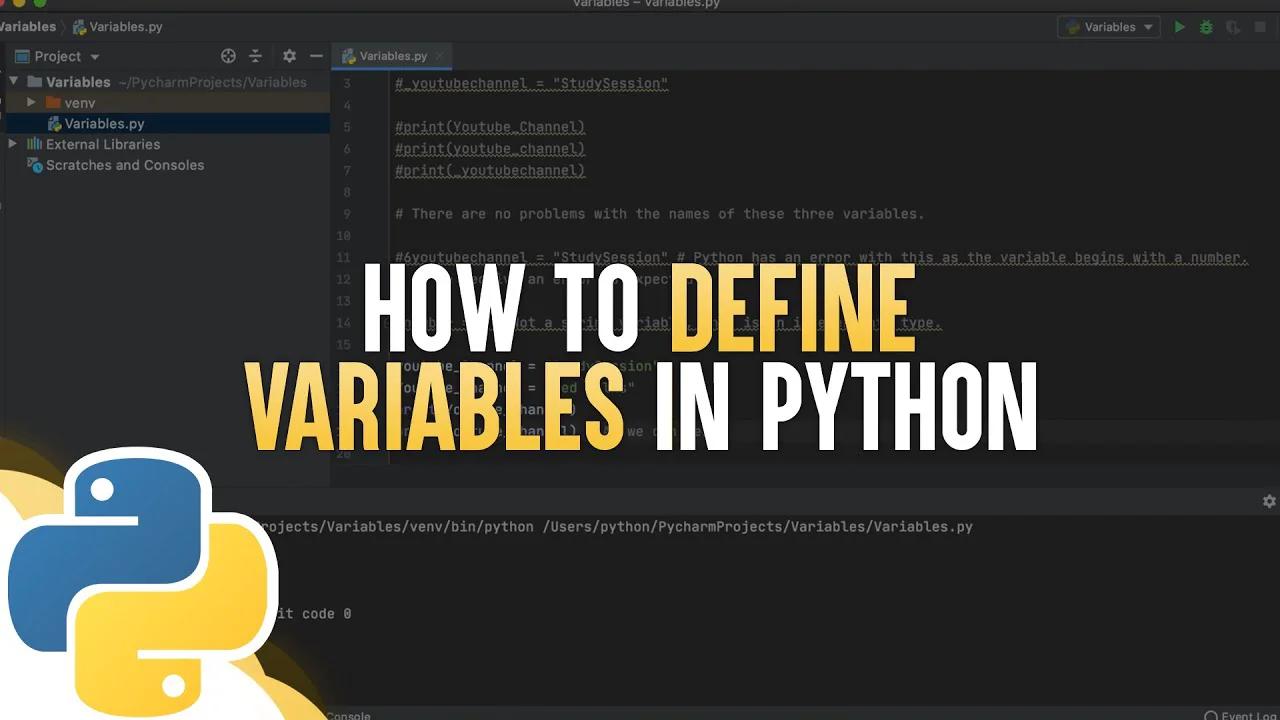
Task: Expand External Libraries node
Action: click(13, 145)
